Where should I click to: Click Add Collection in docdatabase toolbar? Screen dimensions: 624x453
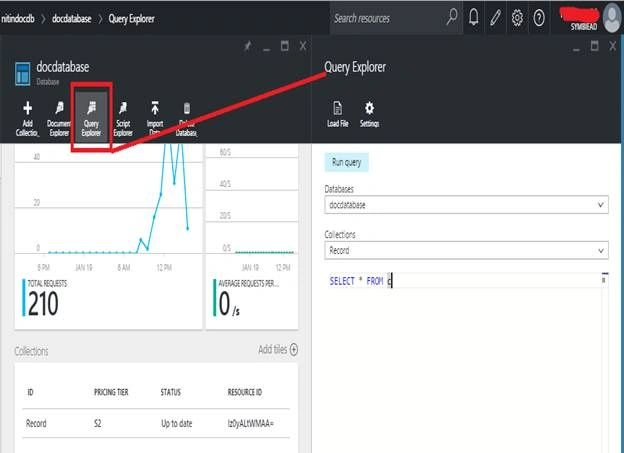click(x=27, y=118)
